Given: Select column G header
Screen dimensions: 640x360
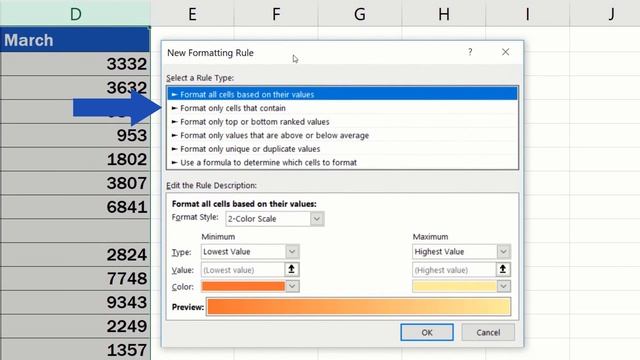Looking at the screenshot, I should pyautogui.click(x=360, y=14).
